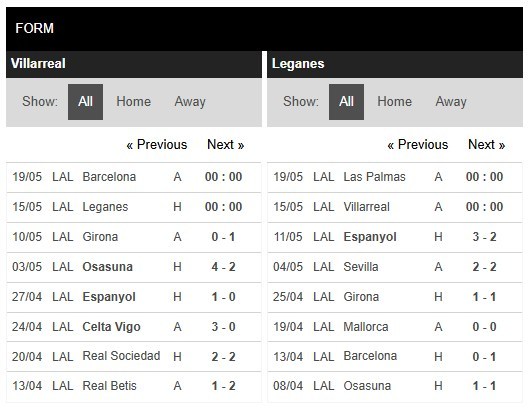Image resolution: width=529 pixels, height=418 pixels.
Task: Open Villarreal's Osasuna 4 - 2 match
Action: pyautogui.click(x=134, y=267)
